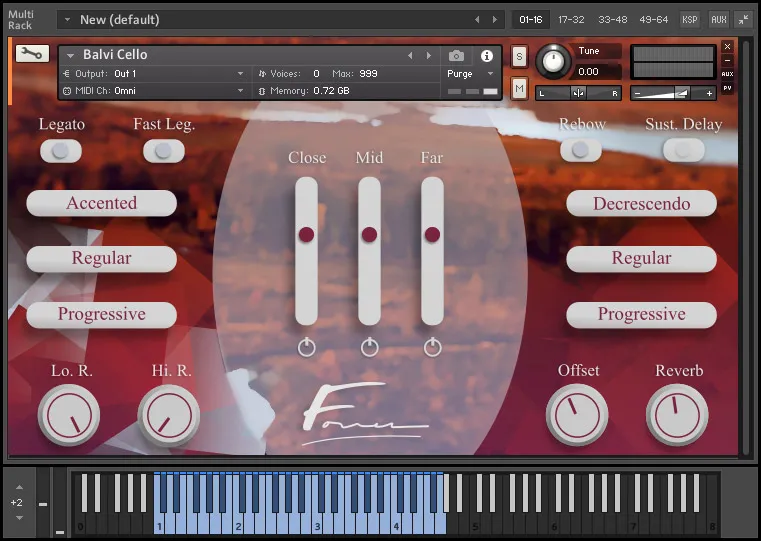Select the previous multi with the left arrow
This screenshot has width=761, height=541.
coord(477,20)
